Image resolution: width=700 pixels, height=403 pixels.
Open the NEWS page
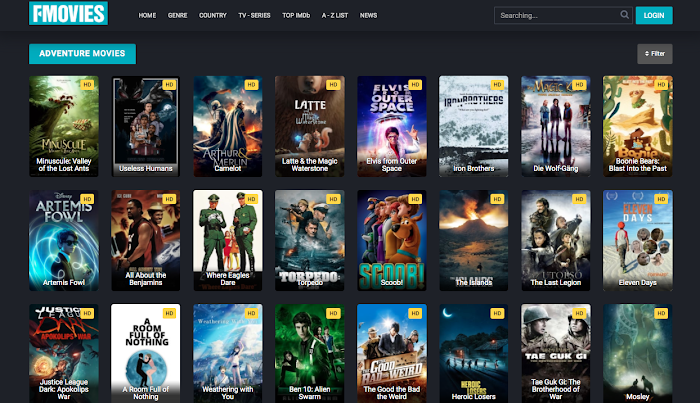pos(368,15)
